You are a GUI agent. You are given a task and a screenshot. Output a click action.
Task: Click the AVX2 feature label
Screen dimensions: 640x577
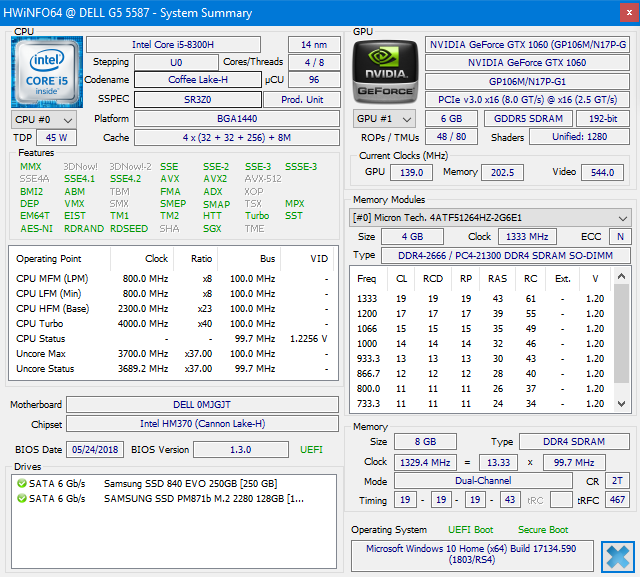click(216, 179)
